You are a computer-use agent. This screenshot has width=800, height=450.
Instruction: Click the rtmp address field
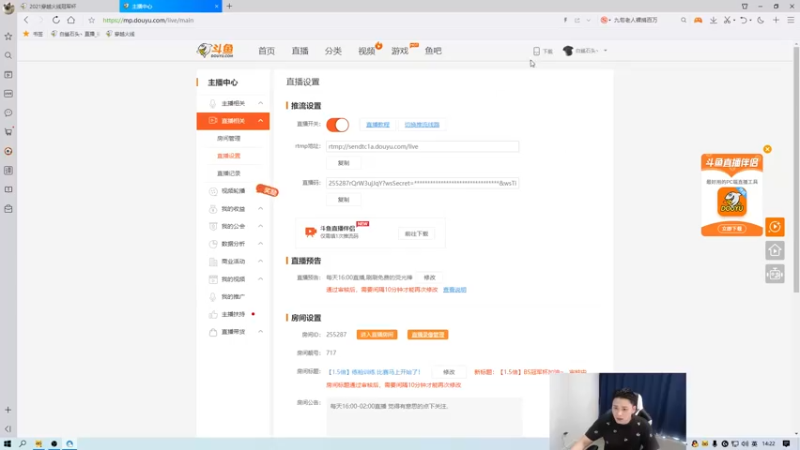(x=422, y=146)
